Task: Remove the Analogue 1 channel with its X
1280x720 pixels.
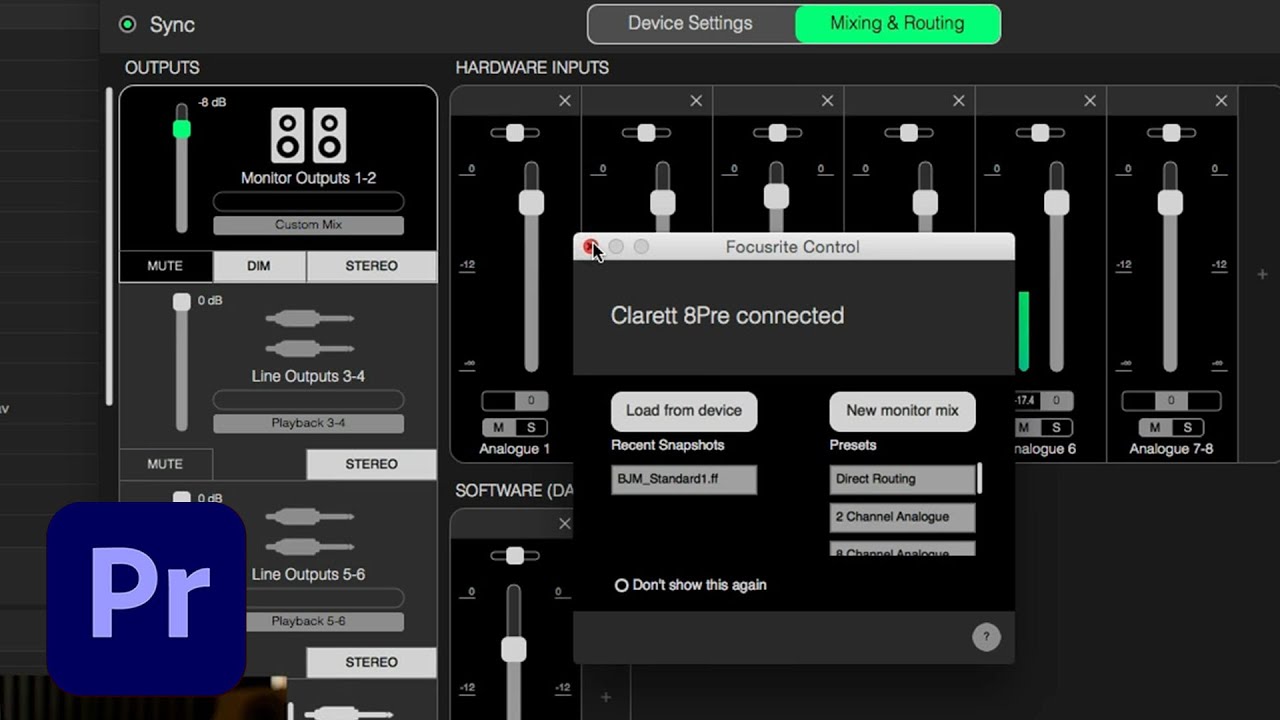Action: (565, 100)
